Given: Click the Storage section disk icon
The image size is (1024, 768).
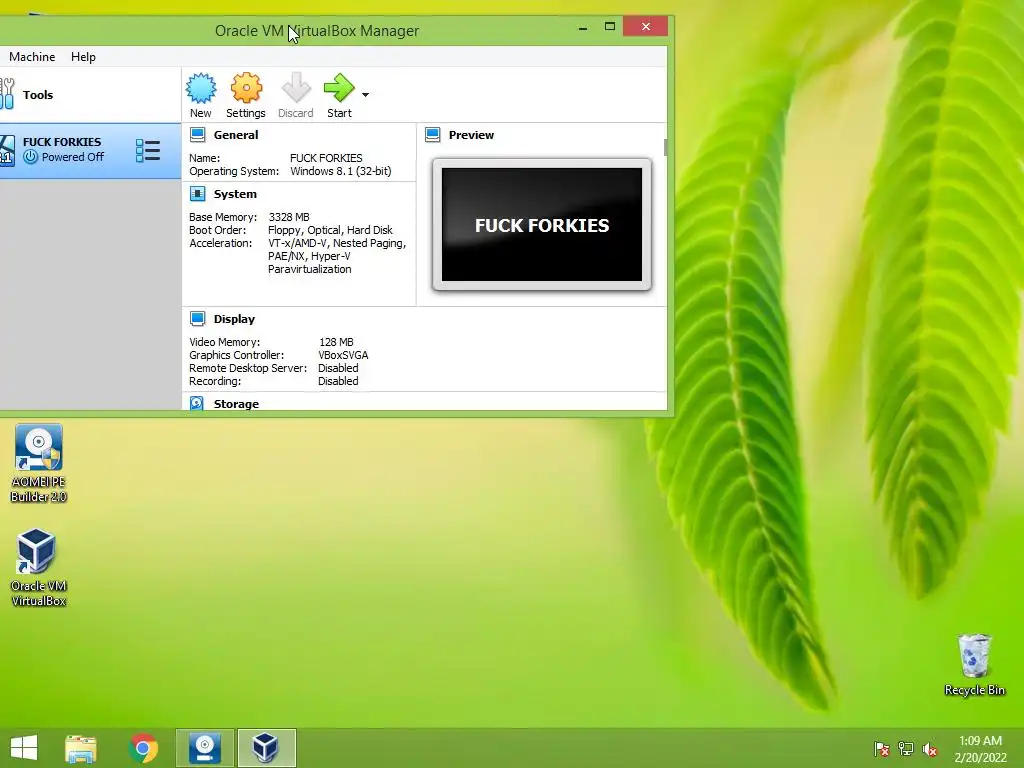Looking at the screenshot, I should pos(197,403).
